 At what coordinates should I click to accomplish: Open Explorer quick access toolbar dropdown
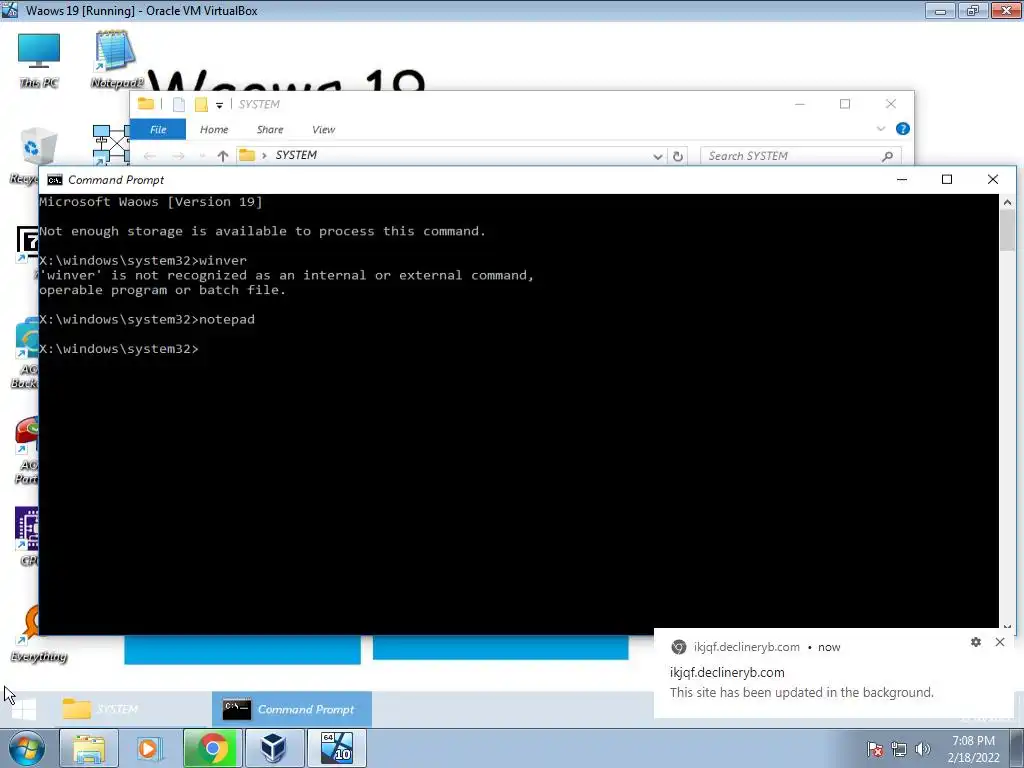click(x=219, y=105)
